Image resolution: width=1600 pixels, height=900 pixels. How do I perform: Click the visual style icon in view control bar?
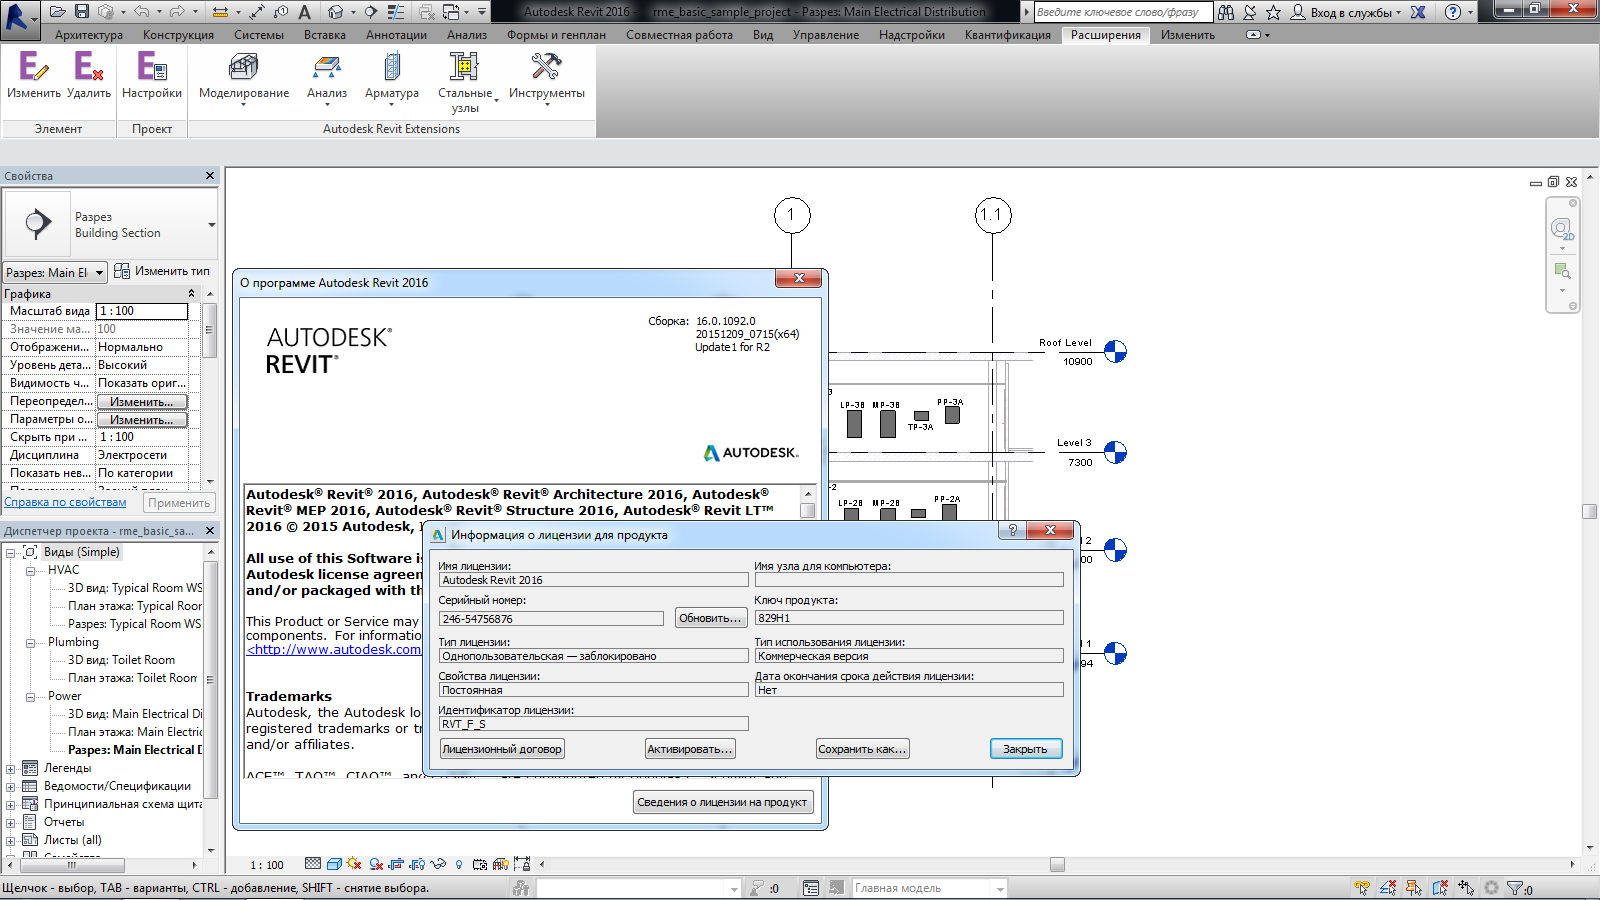click(x=334, y=864)
